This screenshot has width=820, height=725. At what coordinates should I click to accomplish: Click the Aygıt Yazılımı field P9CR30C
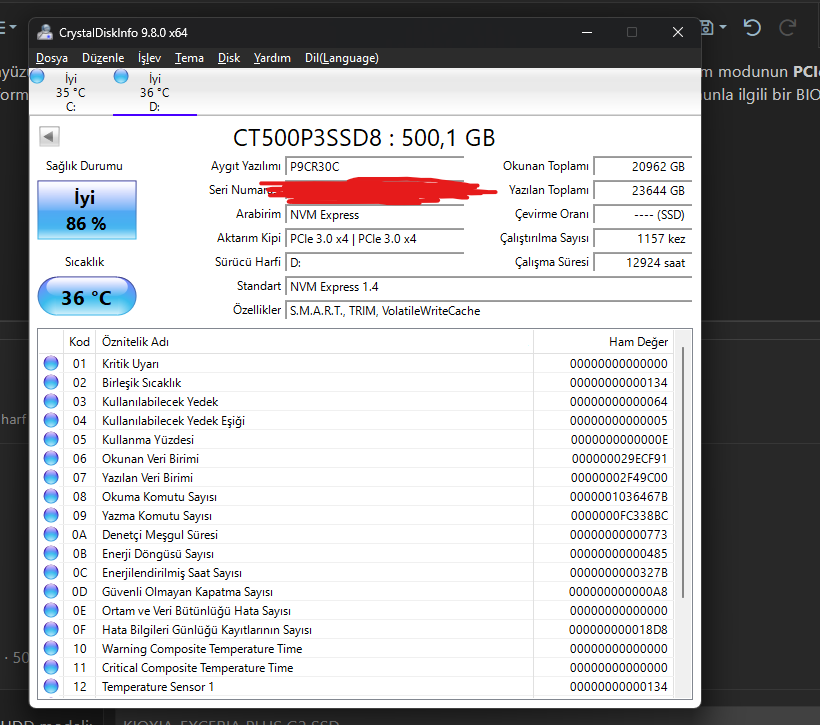374,166
